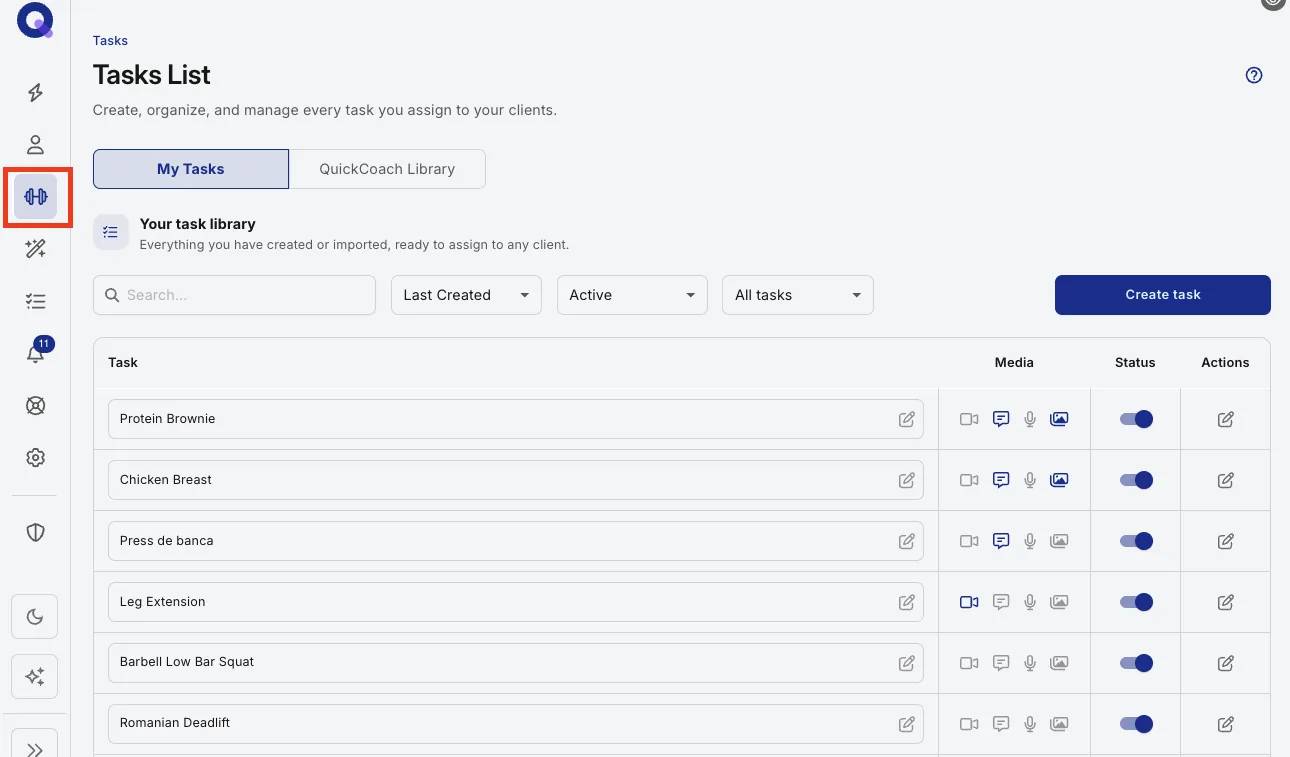Edit action icon for Press de banca row
This screenshot has width=1290, height=757.
coord(1225,541)
